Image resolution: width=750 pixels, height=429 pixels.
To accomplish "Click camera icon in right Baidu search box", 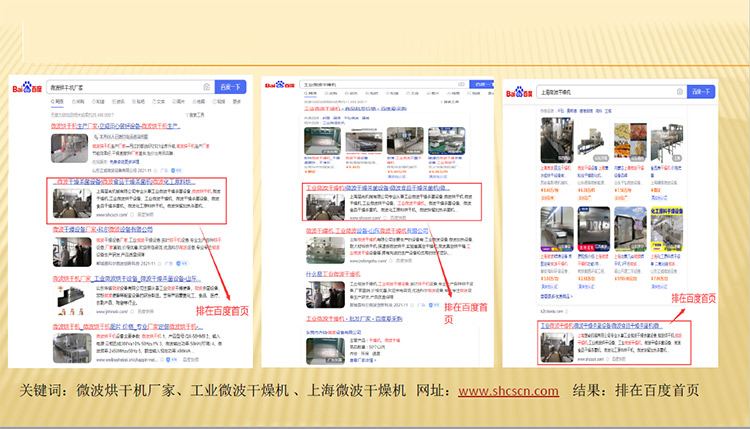I will (676, 93).
